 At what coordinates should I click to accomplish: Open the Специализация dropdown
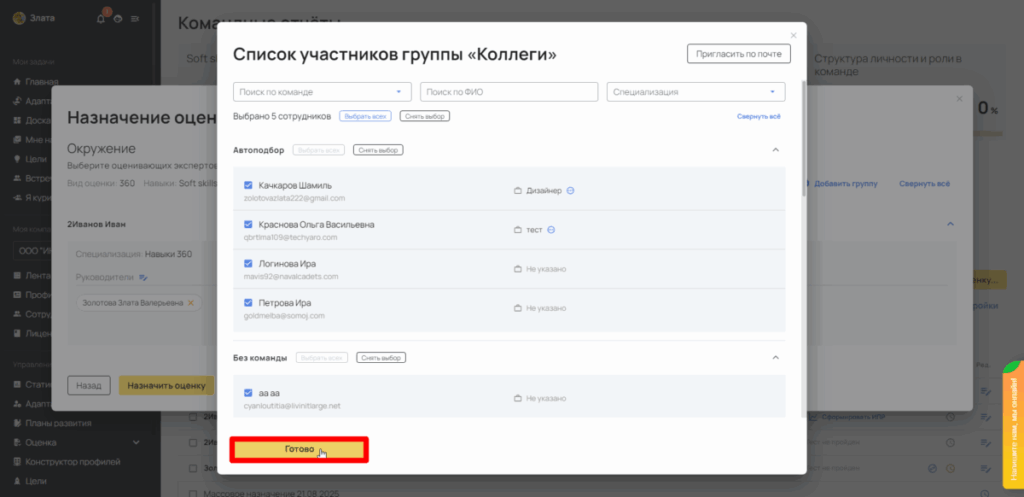click(x=695, y=92)
